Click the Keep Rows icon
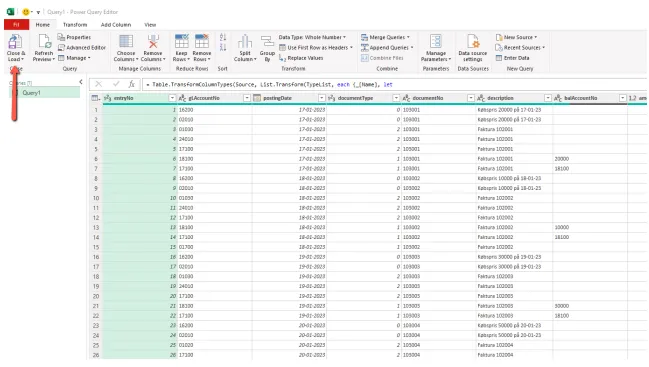The height and width of the screenshot is (367, 649). point(181,41)
